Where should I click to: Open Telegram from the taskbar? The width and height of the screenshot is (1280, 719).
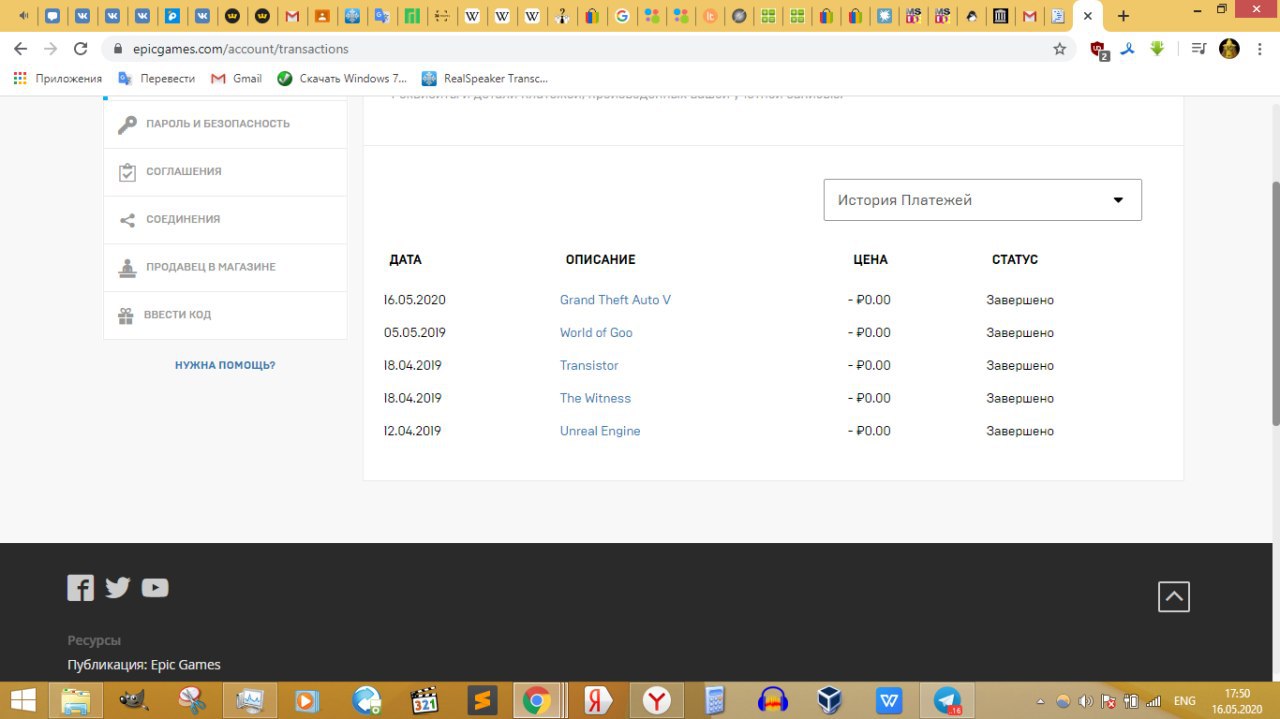point(947,701)
